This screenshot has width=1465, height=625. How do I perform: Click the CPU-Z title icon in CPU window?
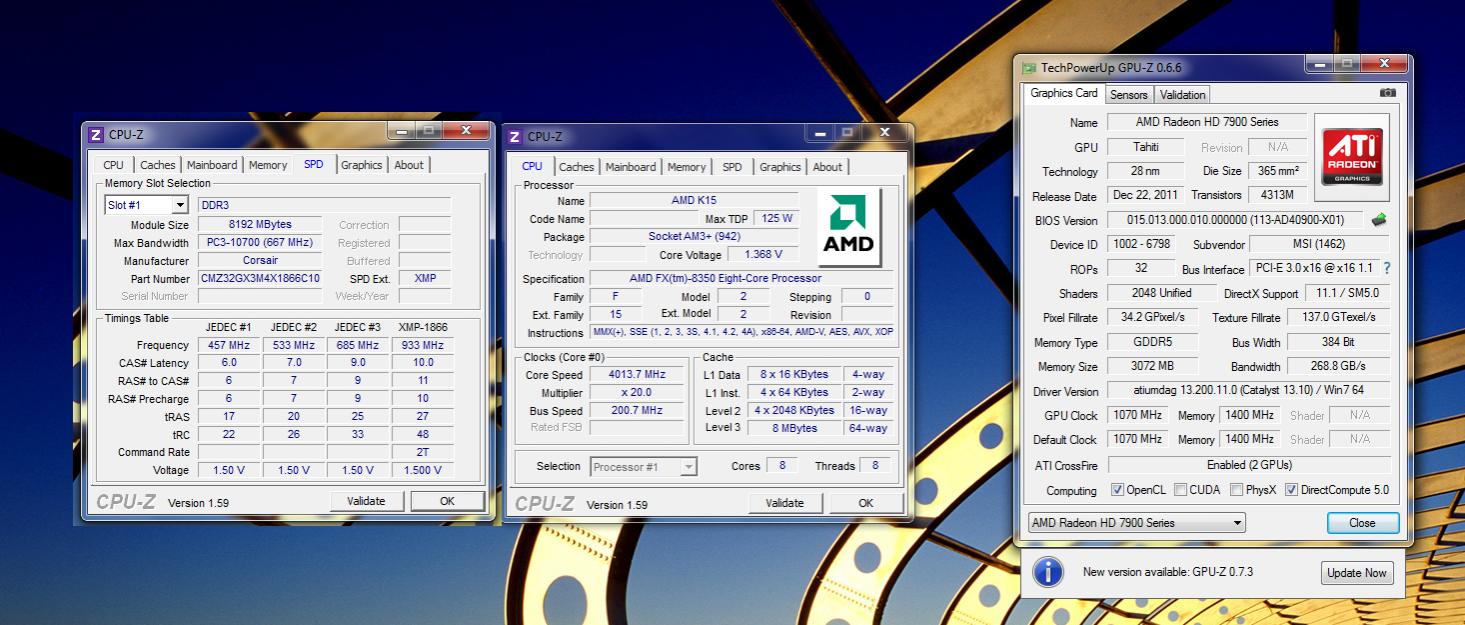515,137
